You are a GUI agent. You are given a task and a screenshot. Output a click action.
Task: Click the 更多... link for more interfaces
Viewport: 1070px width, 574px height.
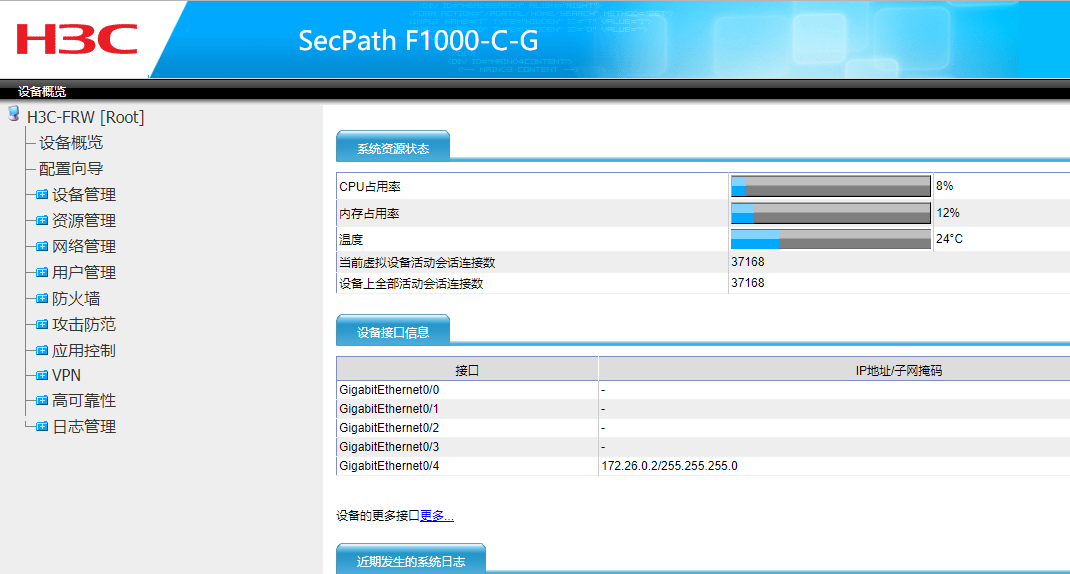pyautogui.click(x=437, y=516)
